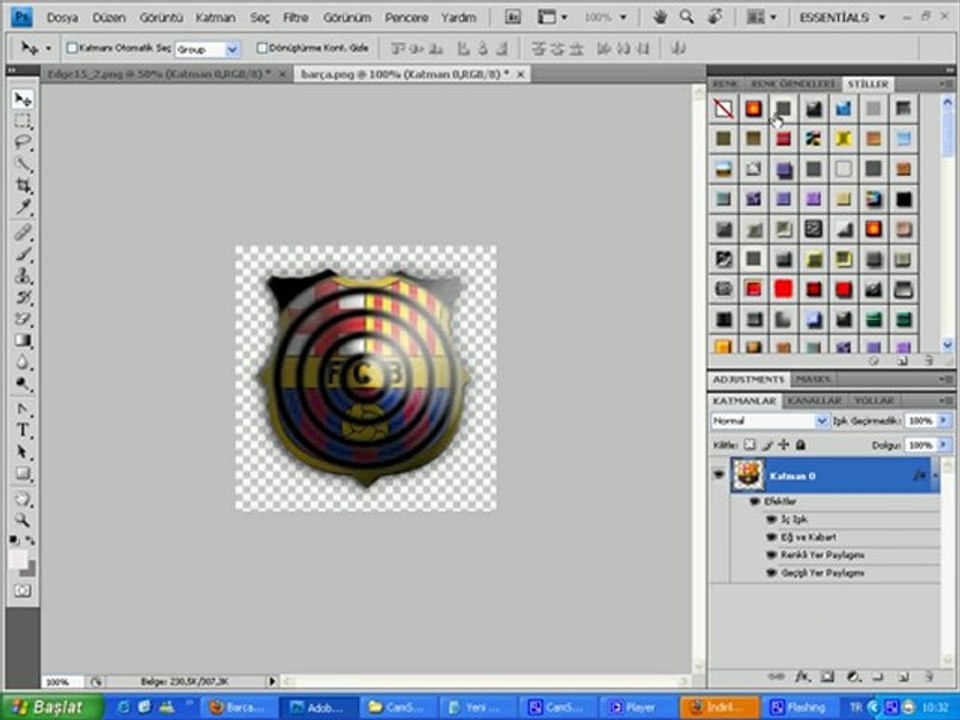
Task: Toggle Efektler visibility eye
Action: tap(754, 501)
